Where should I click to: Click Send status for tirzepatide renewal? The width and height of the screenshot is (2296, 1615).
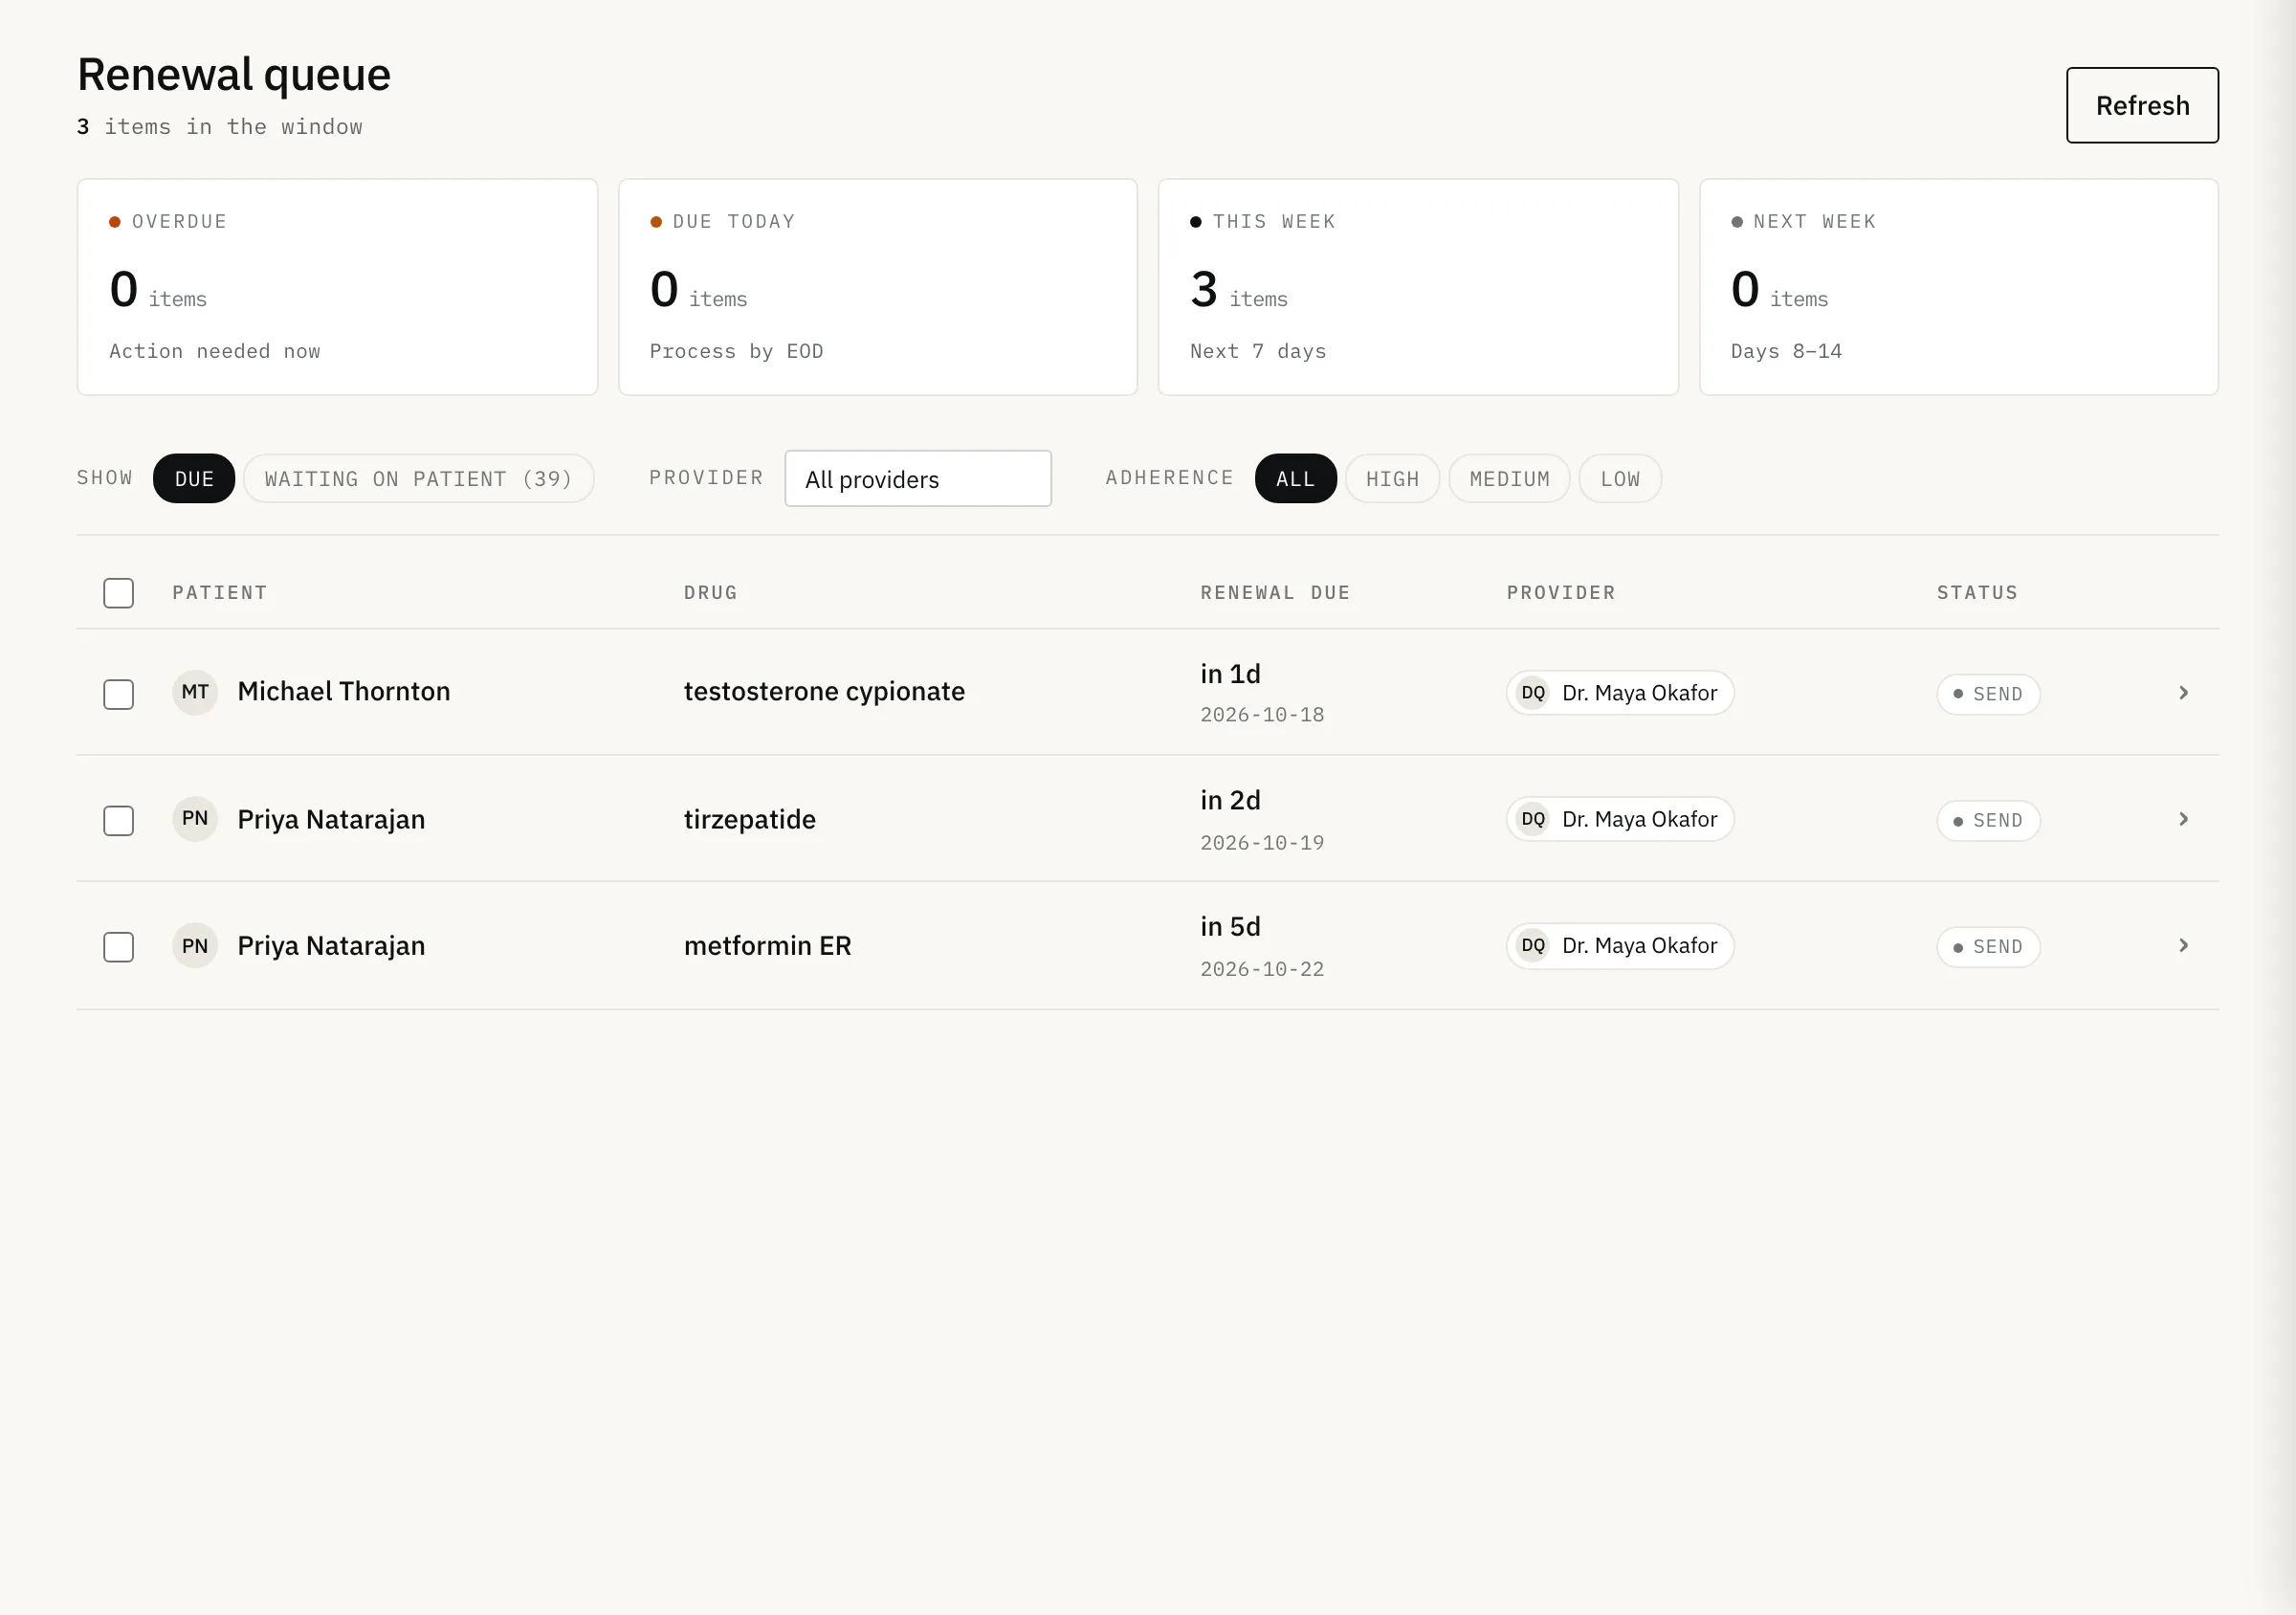coord(1988,821)
